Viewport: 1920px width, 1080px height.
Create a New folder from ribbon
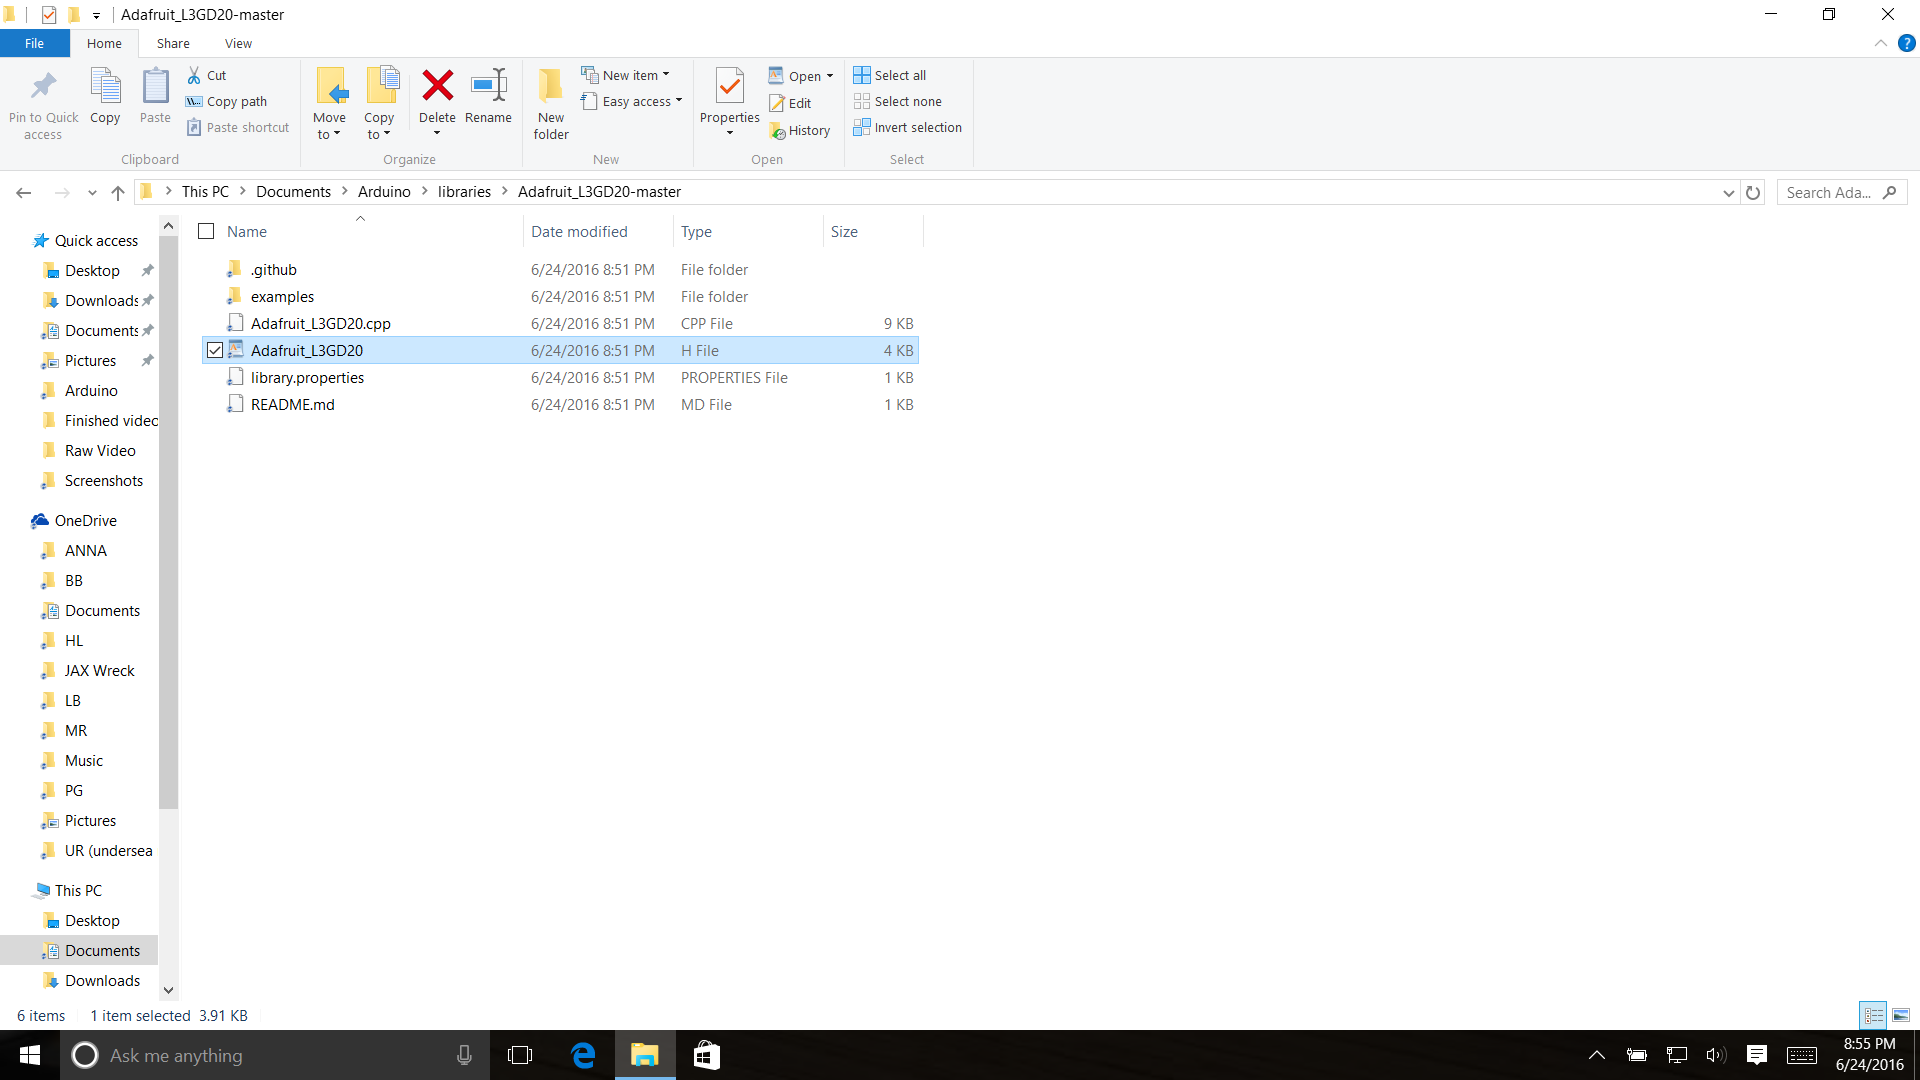(551, 103)
